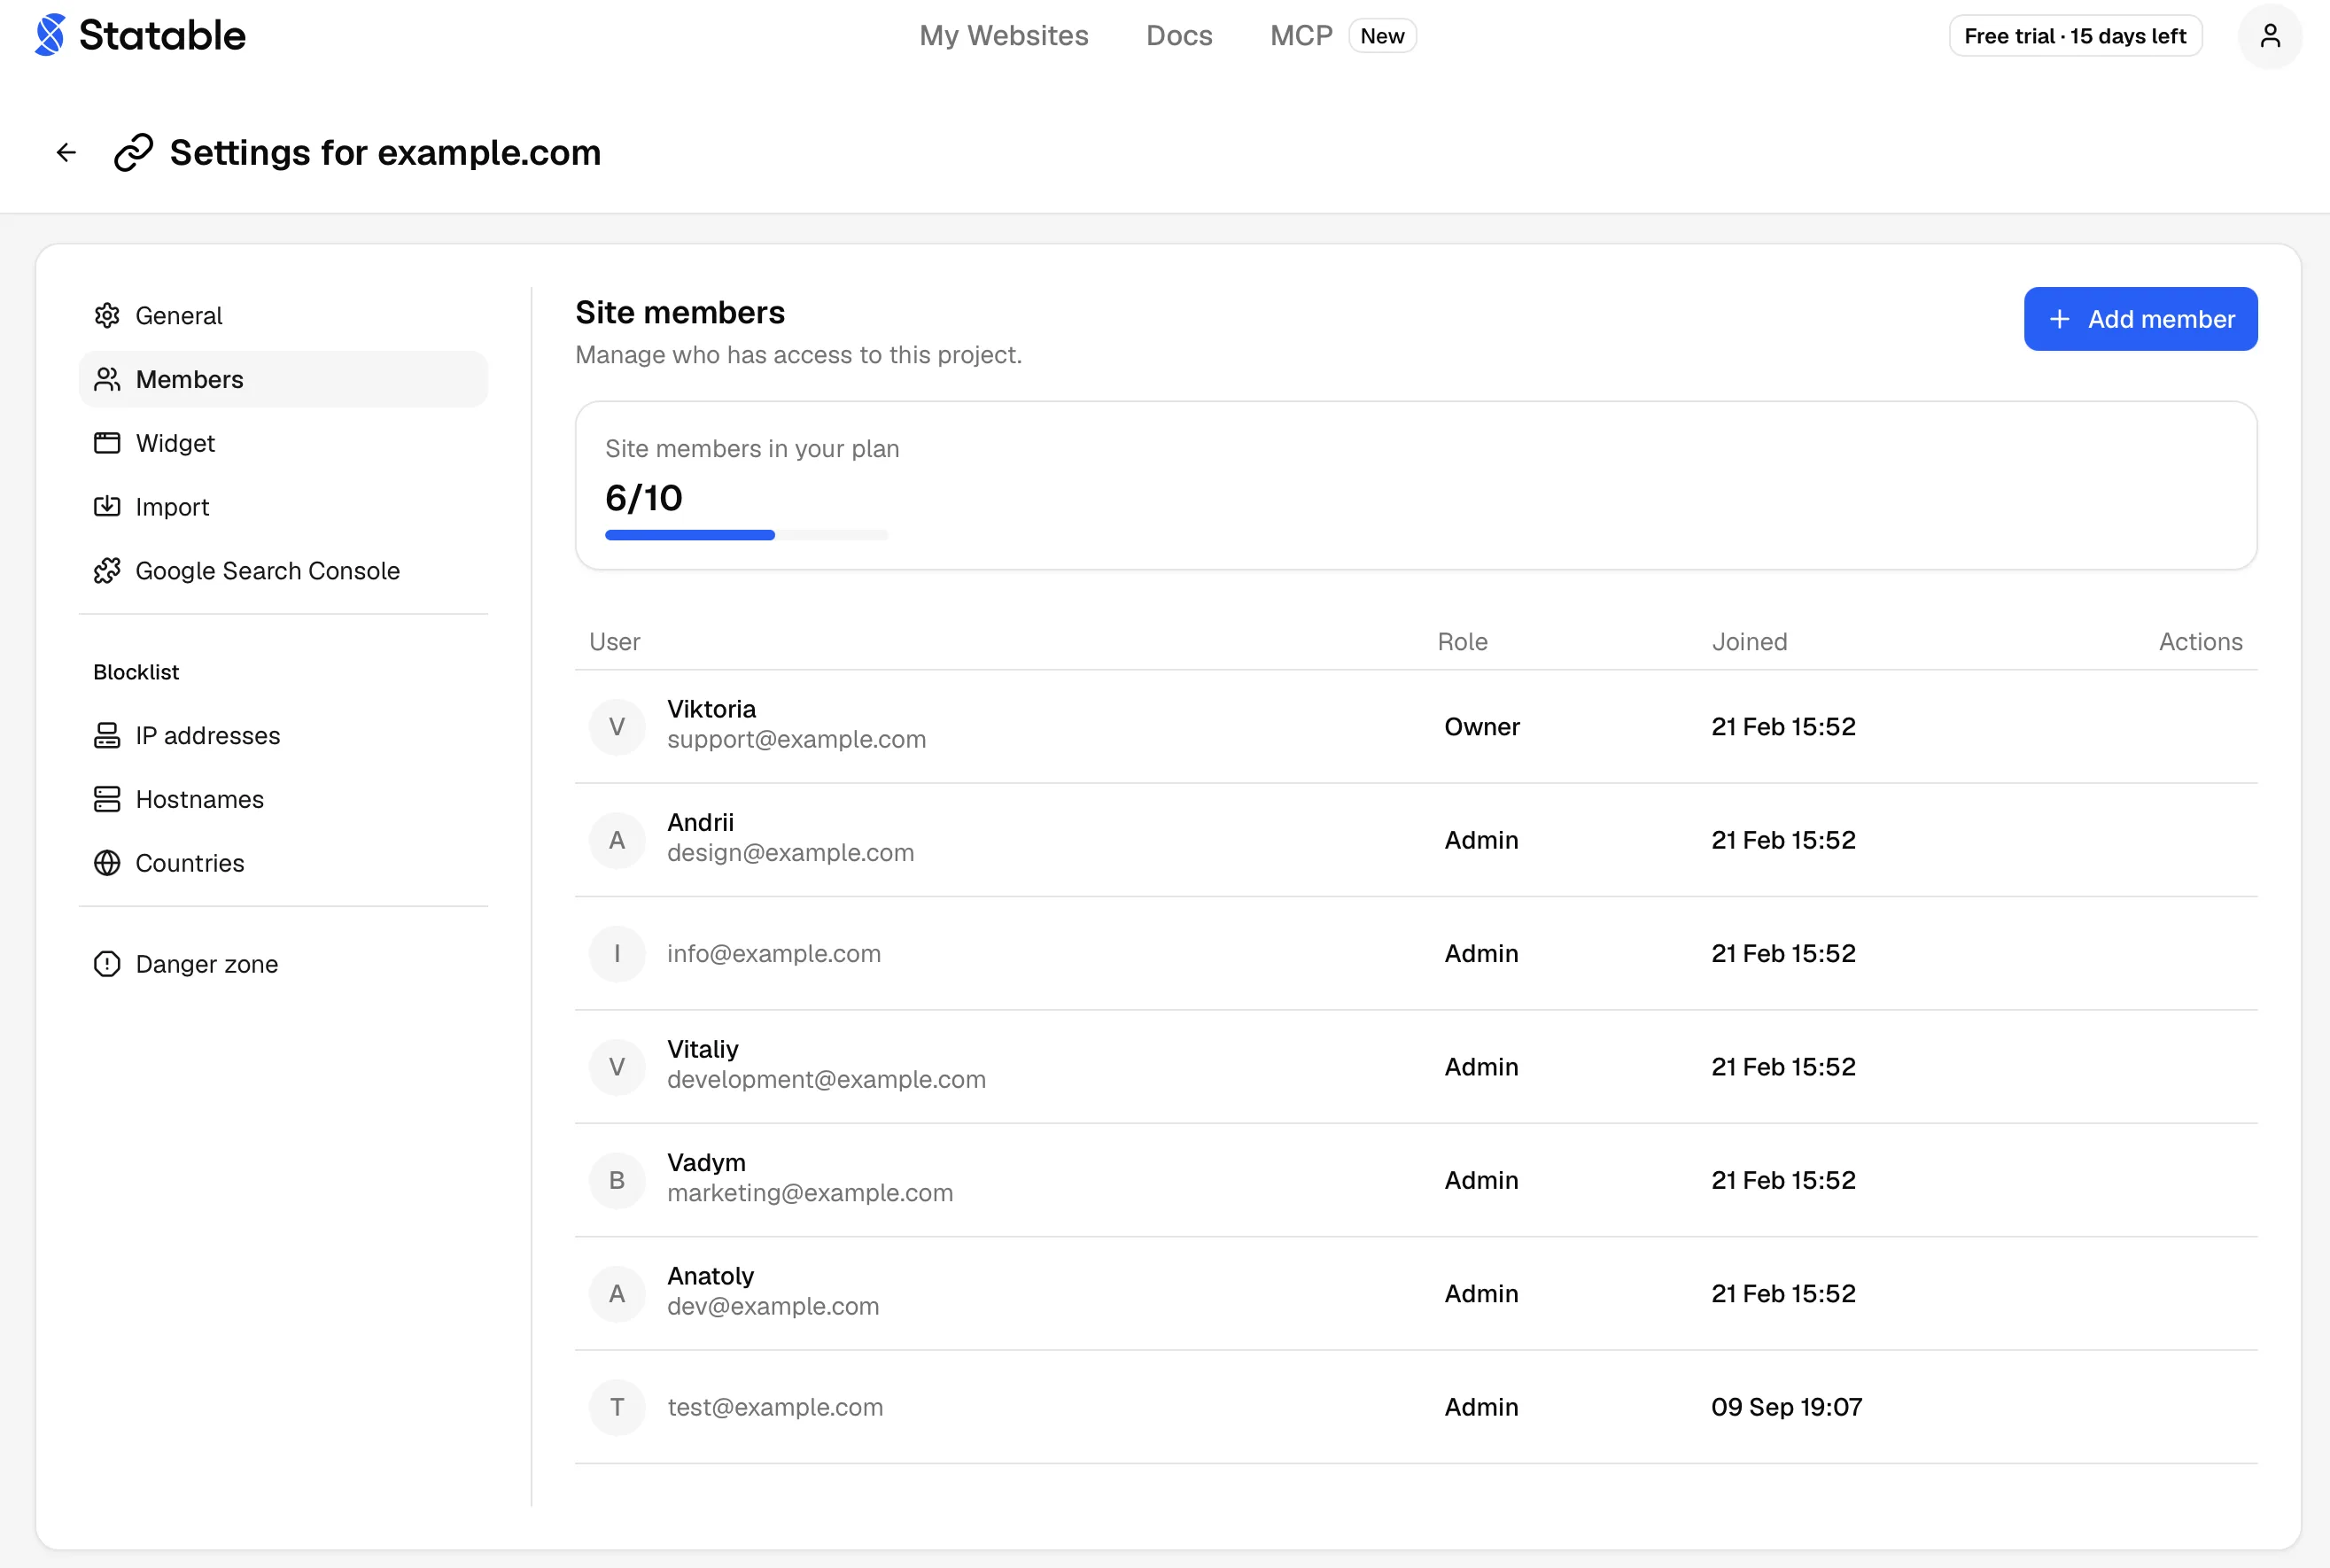
Task: Open the Docs navigation item
Action: point(1179,36)
